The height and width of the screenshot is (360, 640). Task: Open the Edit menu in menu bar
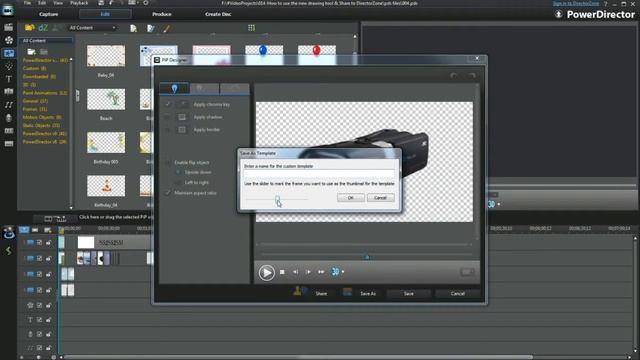pyautogui.click(x=42, y=3)
